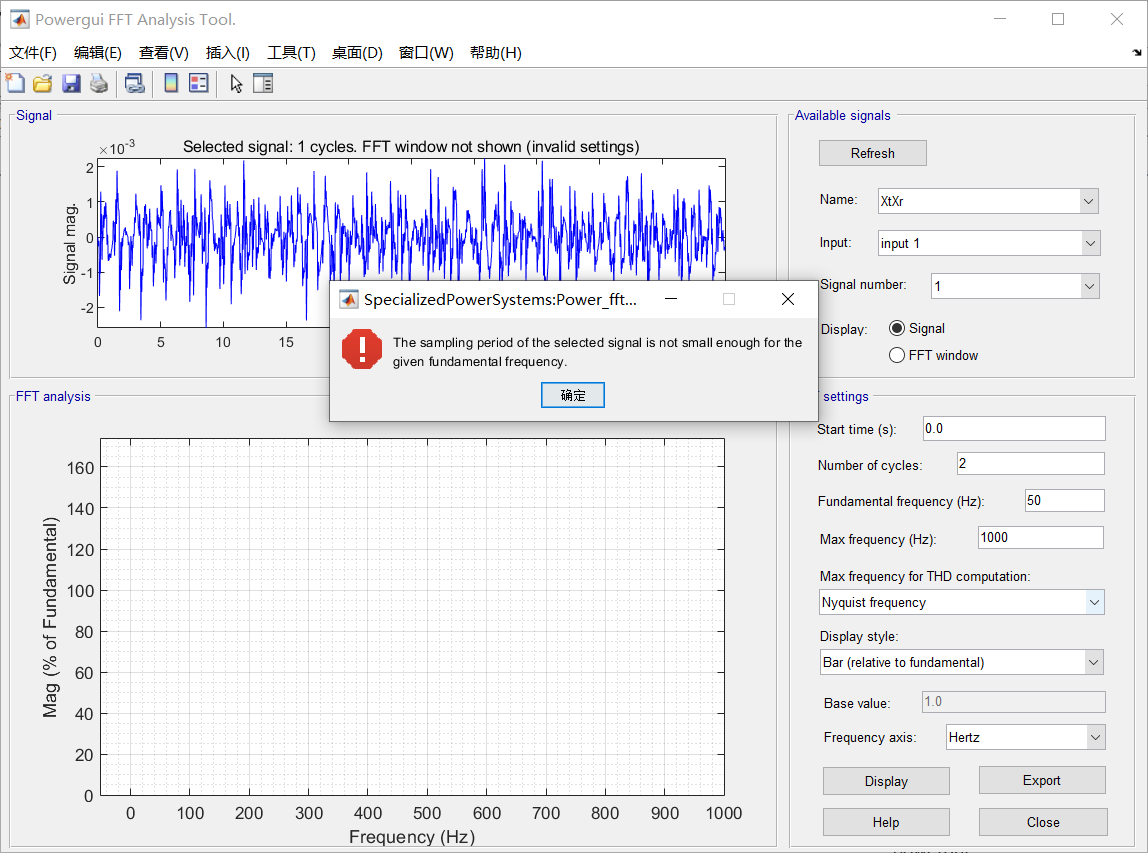Open the 查看(V) menu
The width and height of the screenshot is (1148, 853).
(163, 53)
